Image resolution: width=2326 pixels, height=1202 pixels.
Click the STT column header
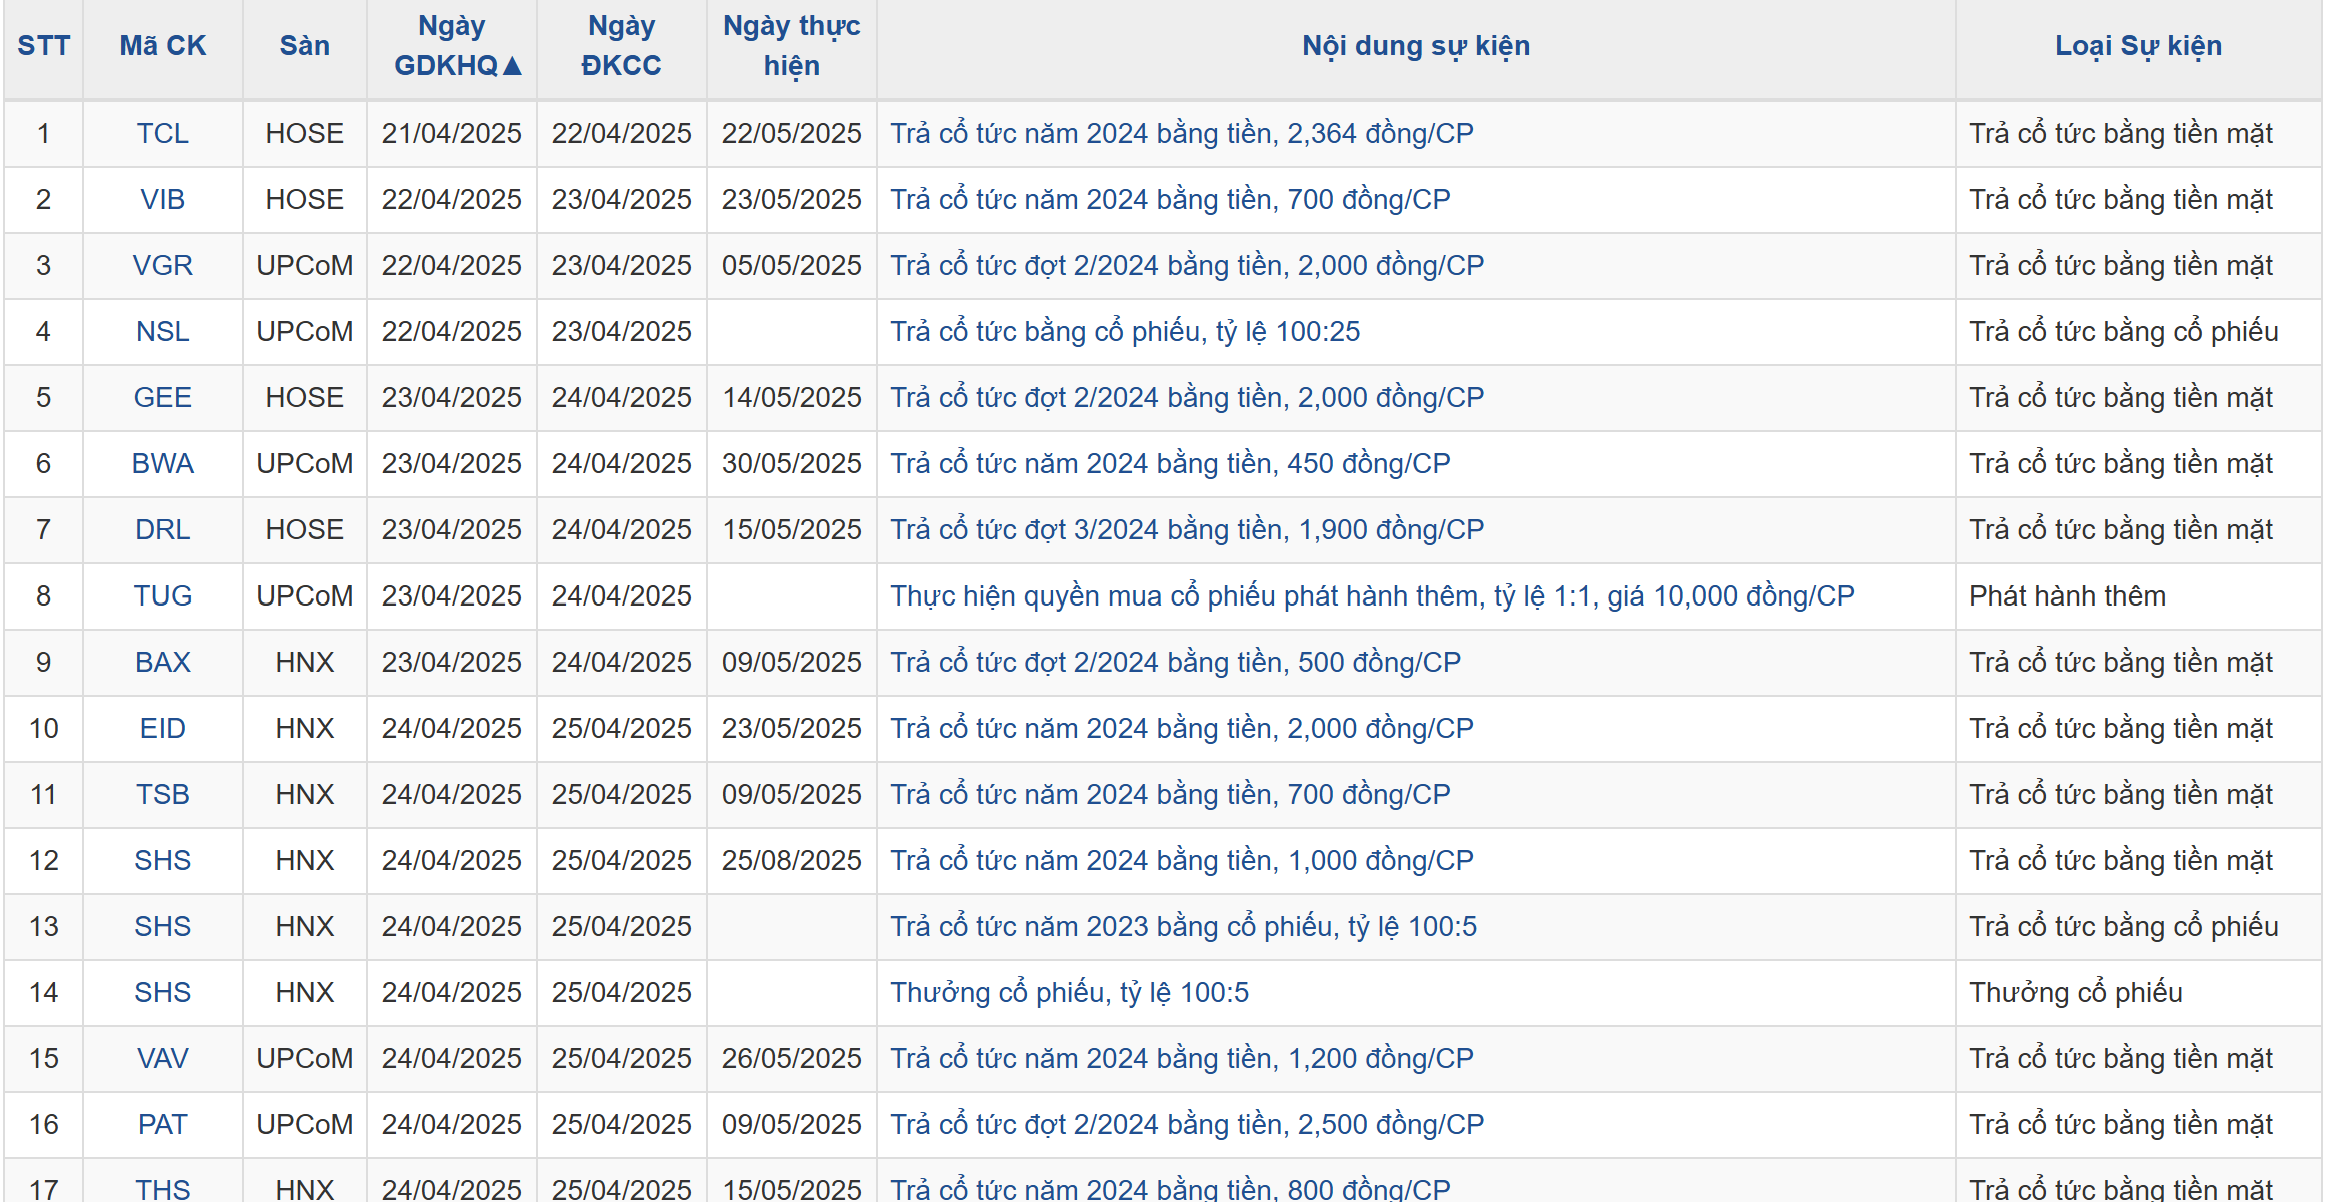point(43,46)
